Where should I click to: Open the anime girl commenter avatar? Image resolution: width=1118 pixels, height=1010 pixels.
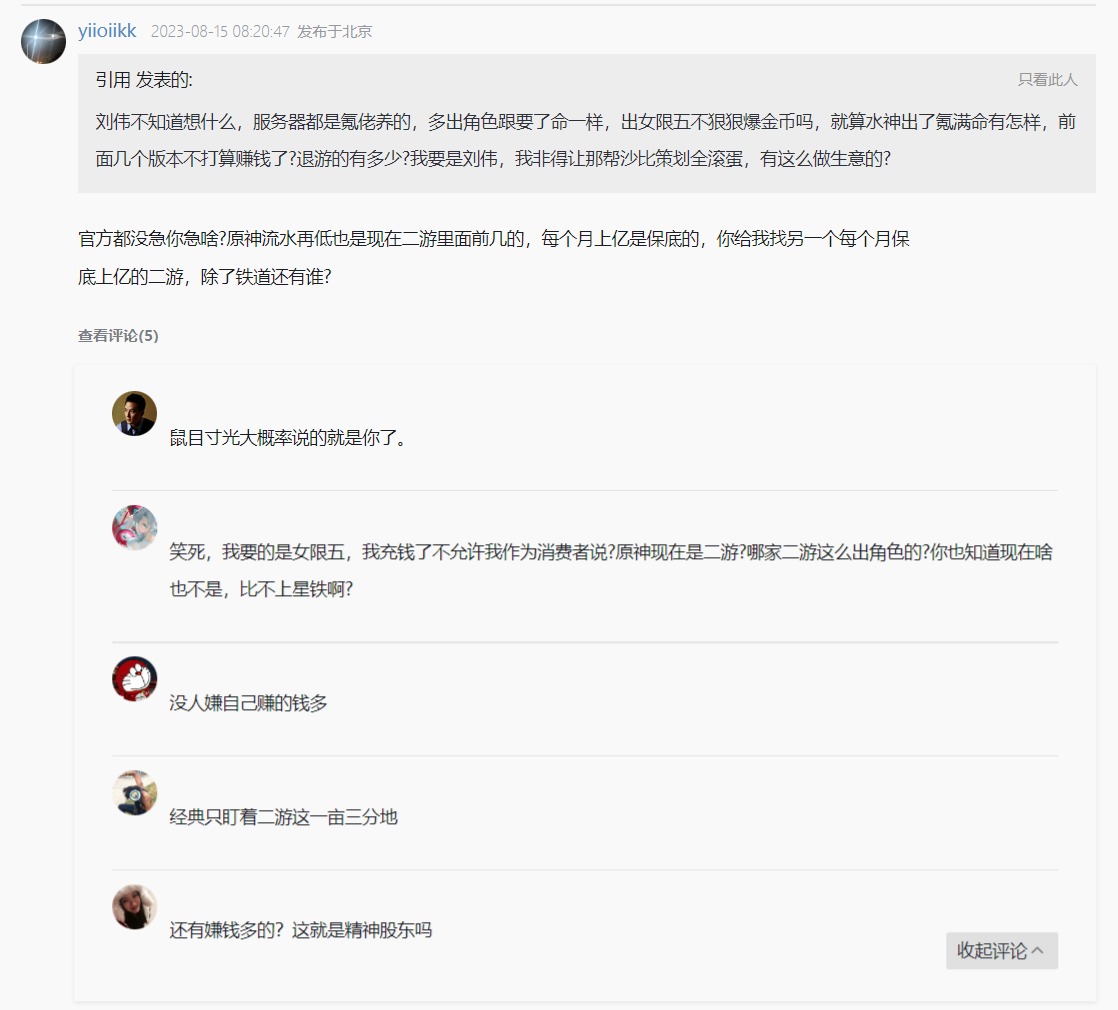coord(135,527)
